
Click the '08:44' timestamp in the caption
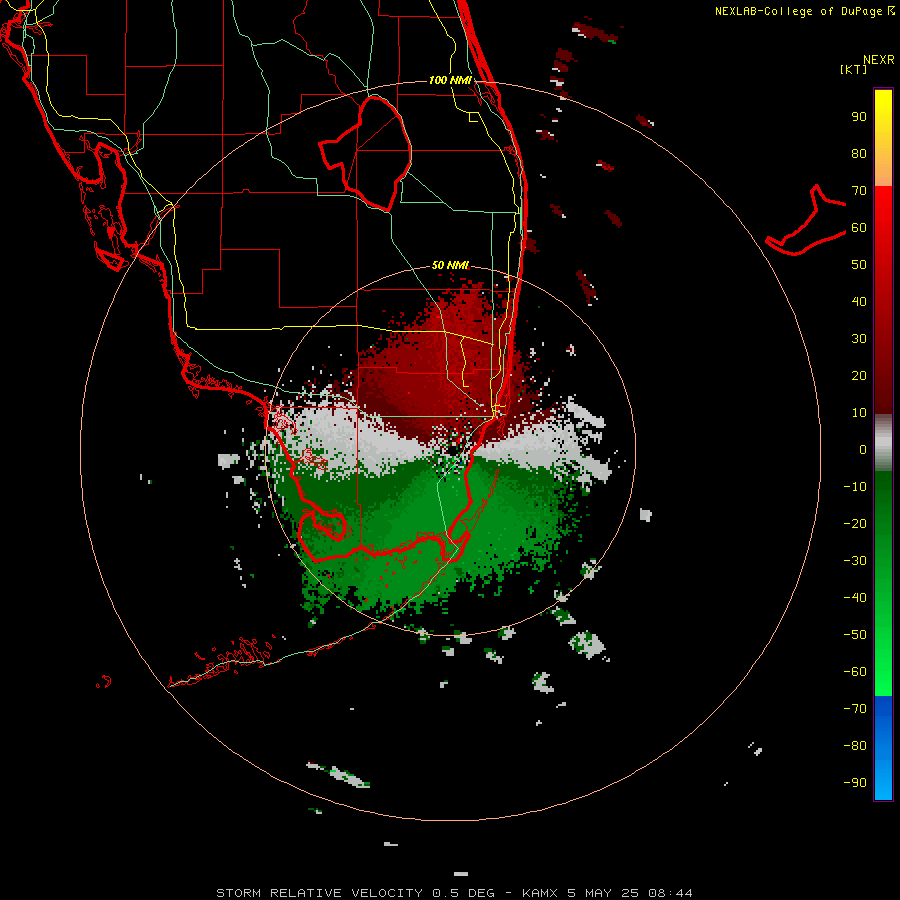tap(670, 893)
